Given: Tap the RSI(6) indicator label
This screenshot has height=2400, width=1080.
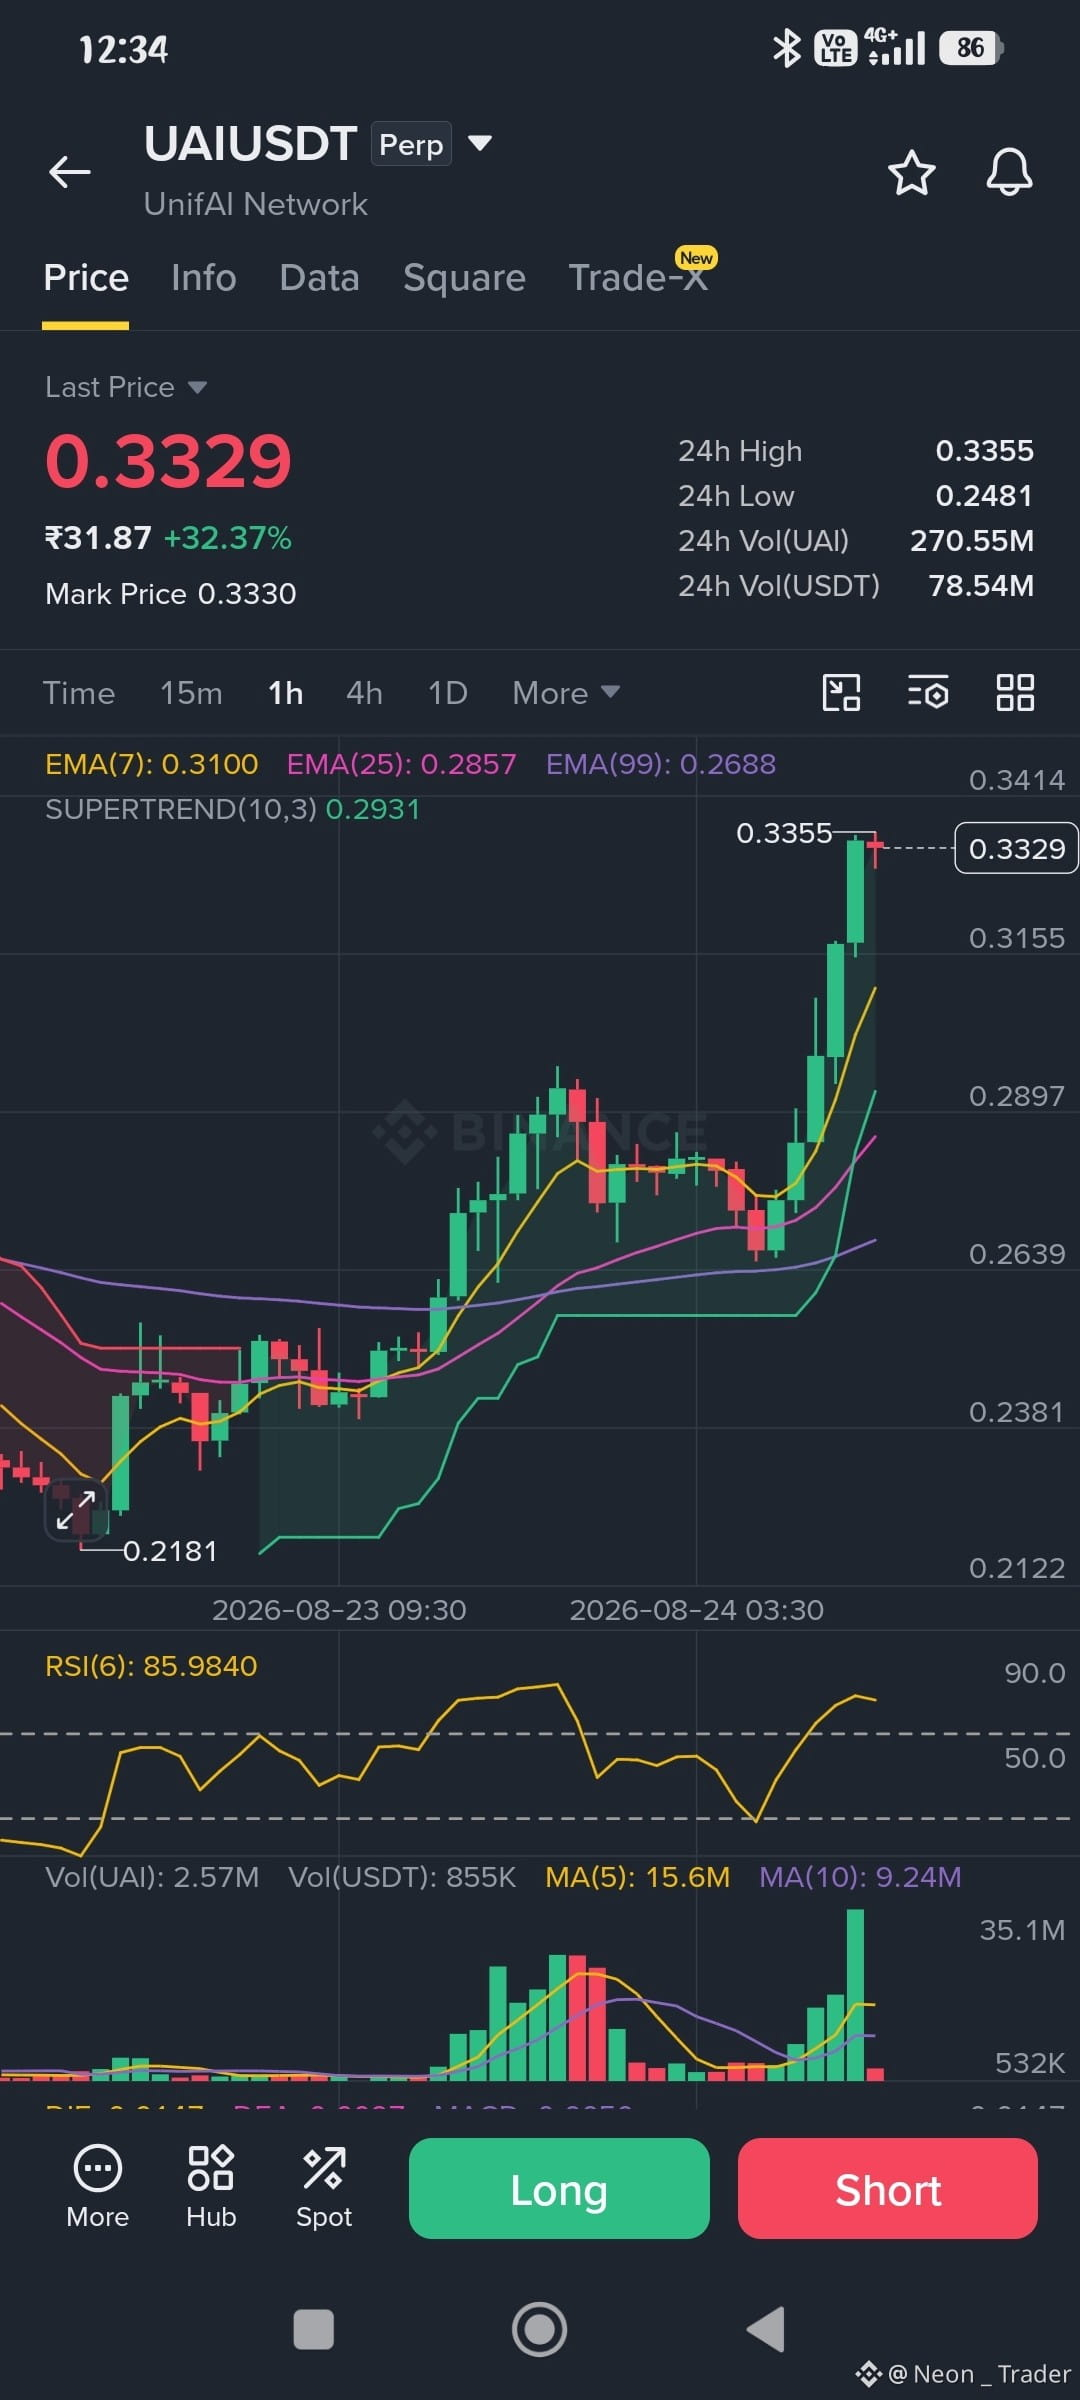Looking at the screenshot, I should pos(151,1666).
